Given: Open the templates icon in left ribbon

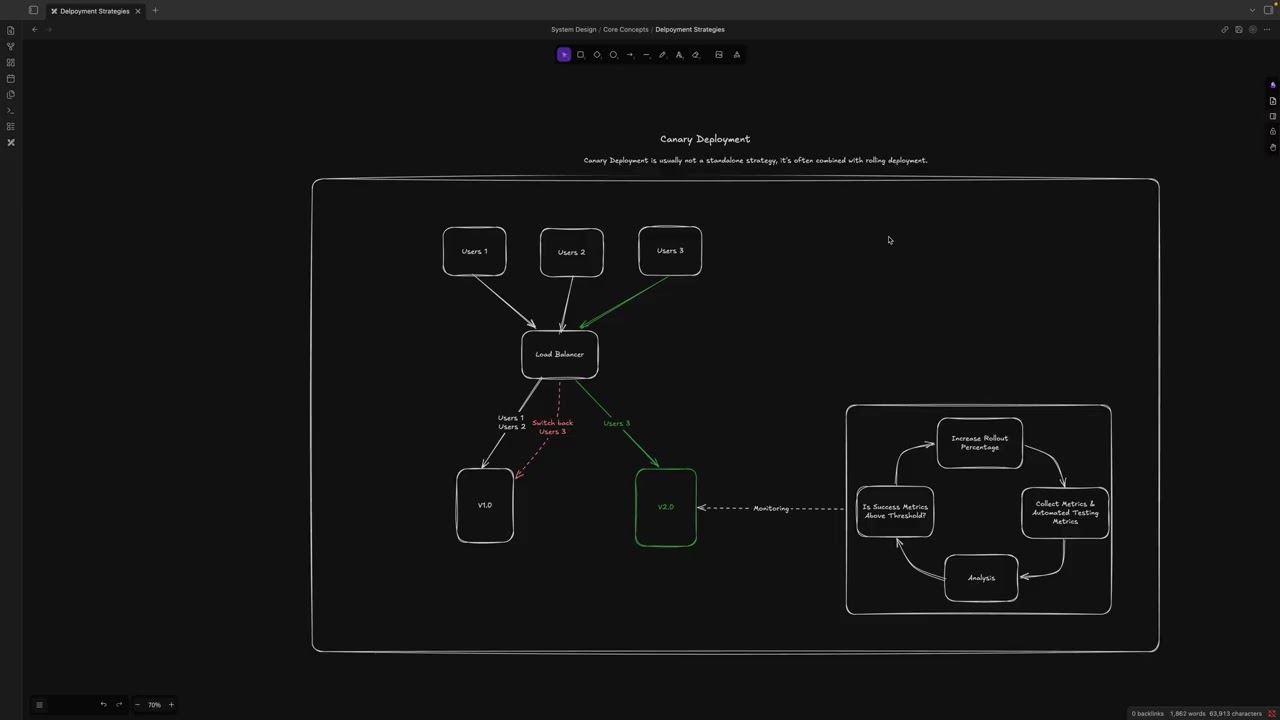Looking at the screenshot, I should coord(11,94).
